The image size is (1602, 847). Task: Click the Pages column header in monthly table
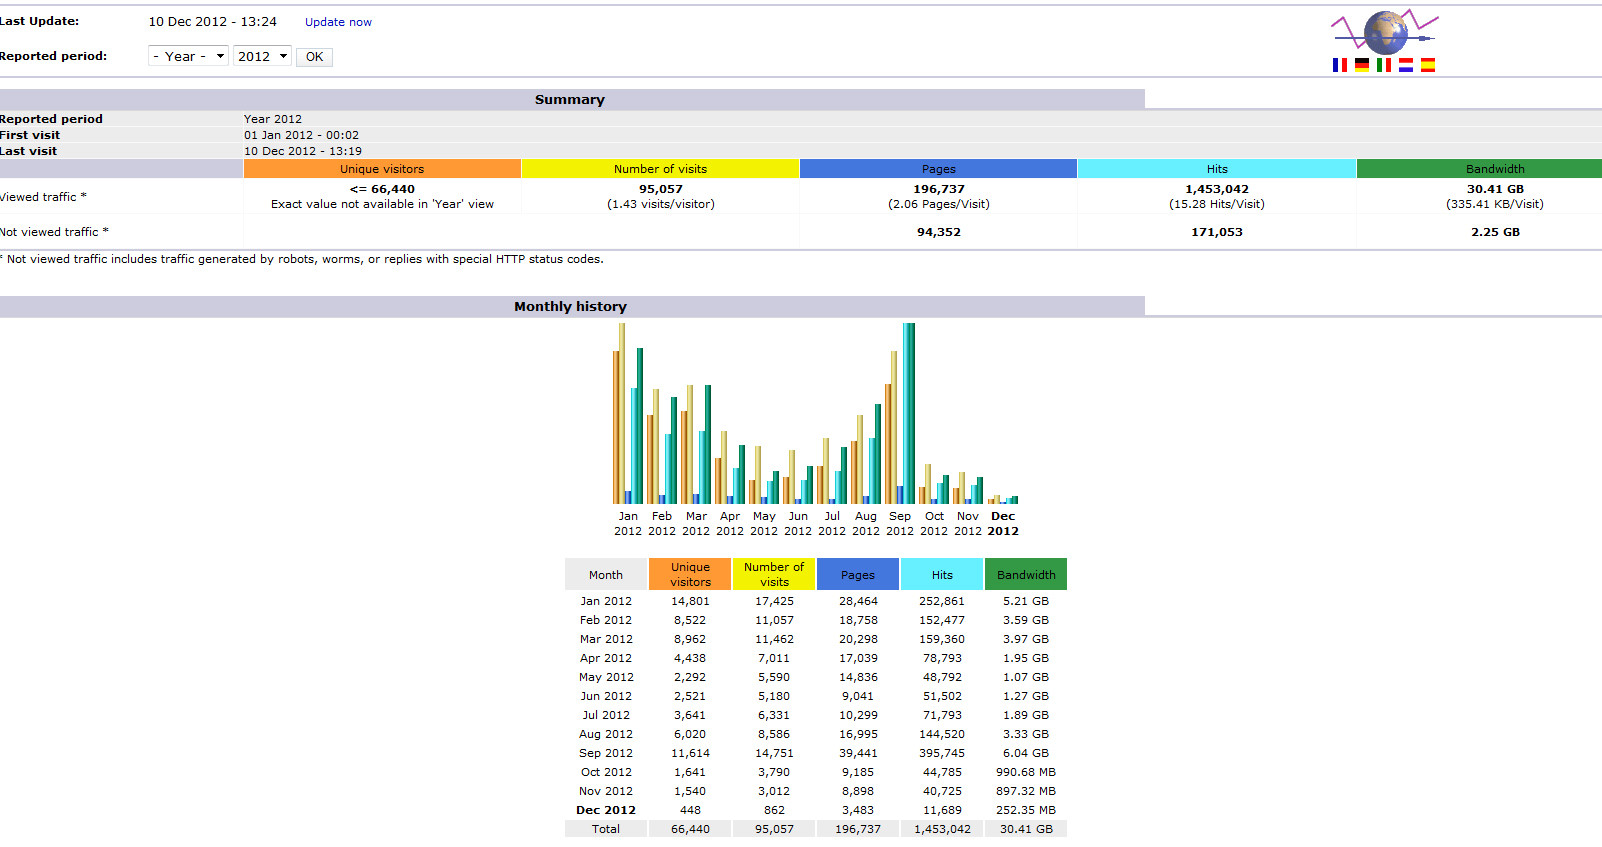pyautogui.click(x=858, y=574)
